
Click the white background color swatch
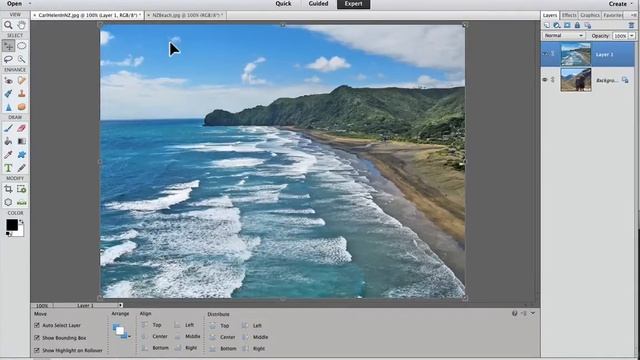point(20,231)
